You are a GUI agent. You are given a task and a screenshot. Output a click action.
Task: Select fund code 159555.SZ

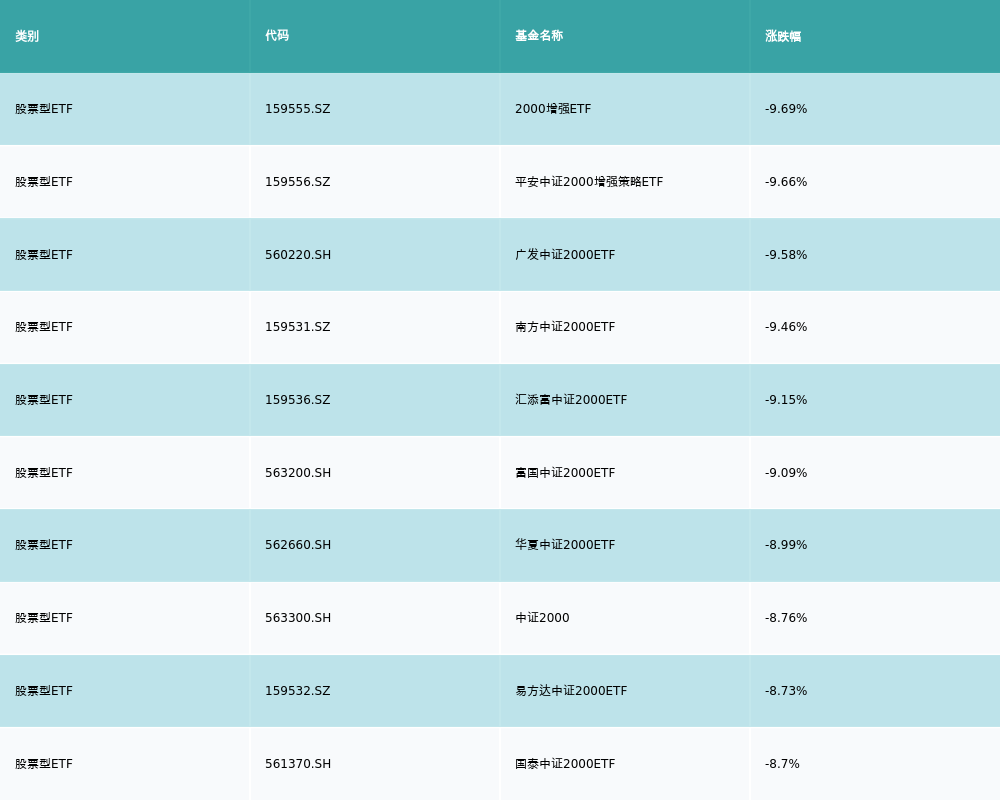(297, 109)
